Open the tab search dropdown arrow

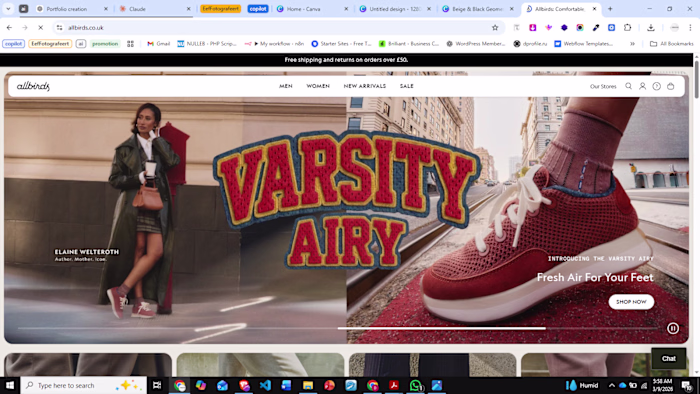click(8, 8)
